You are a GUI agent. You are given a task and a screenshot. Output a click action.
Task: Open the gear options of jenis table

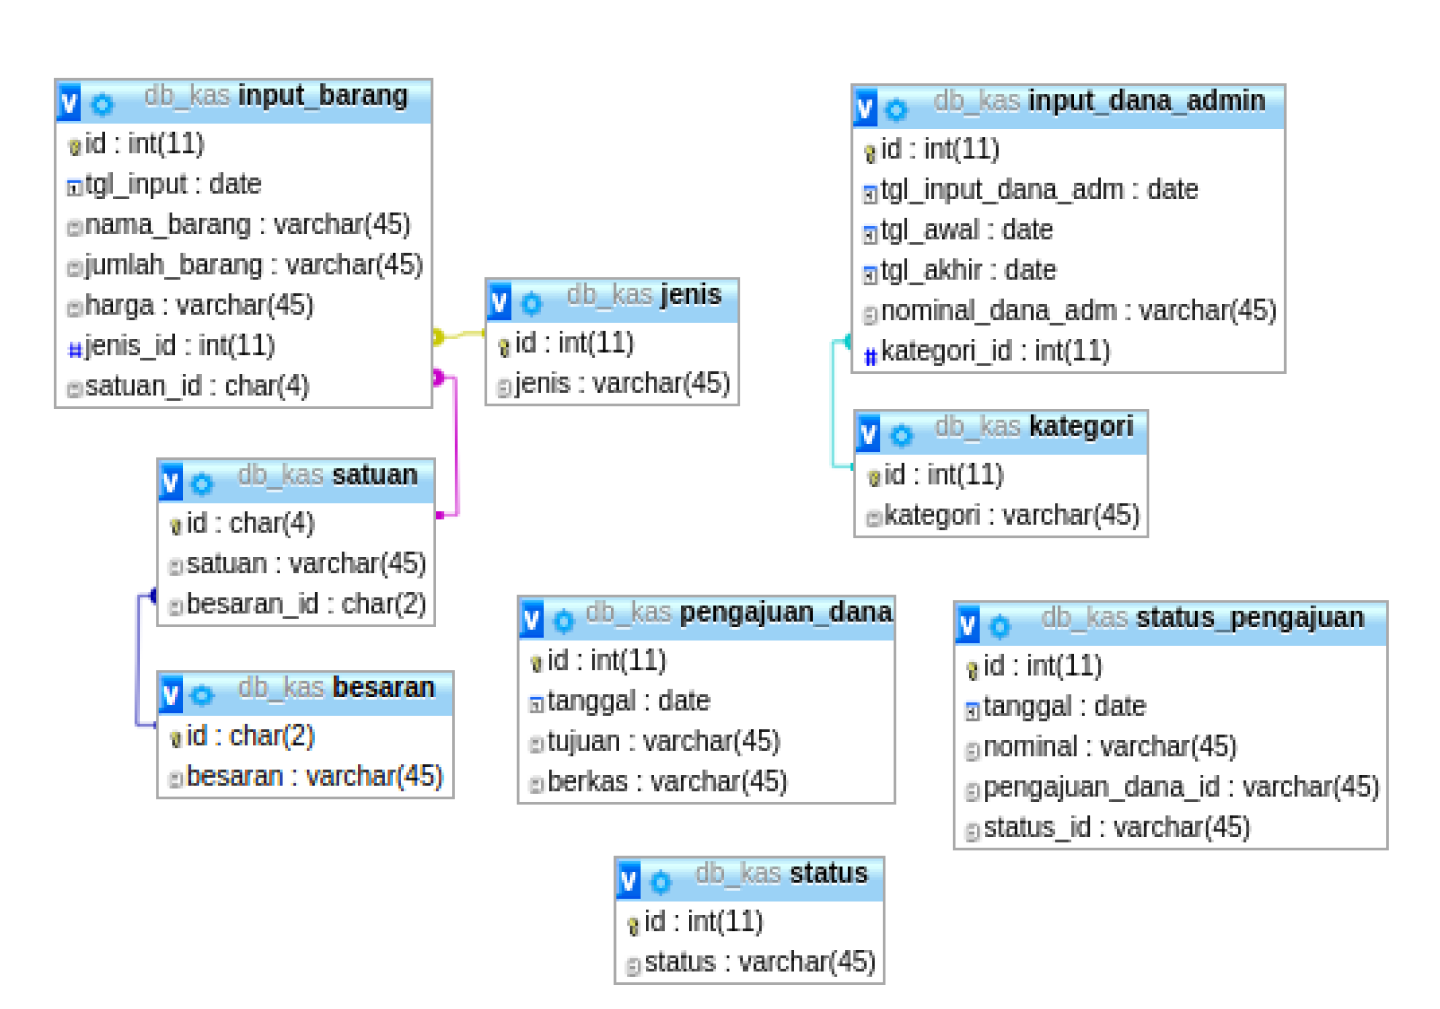(x=532, y=302)
